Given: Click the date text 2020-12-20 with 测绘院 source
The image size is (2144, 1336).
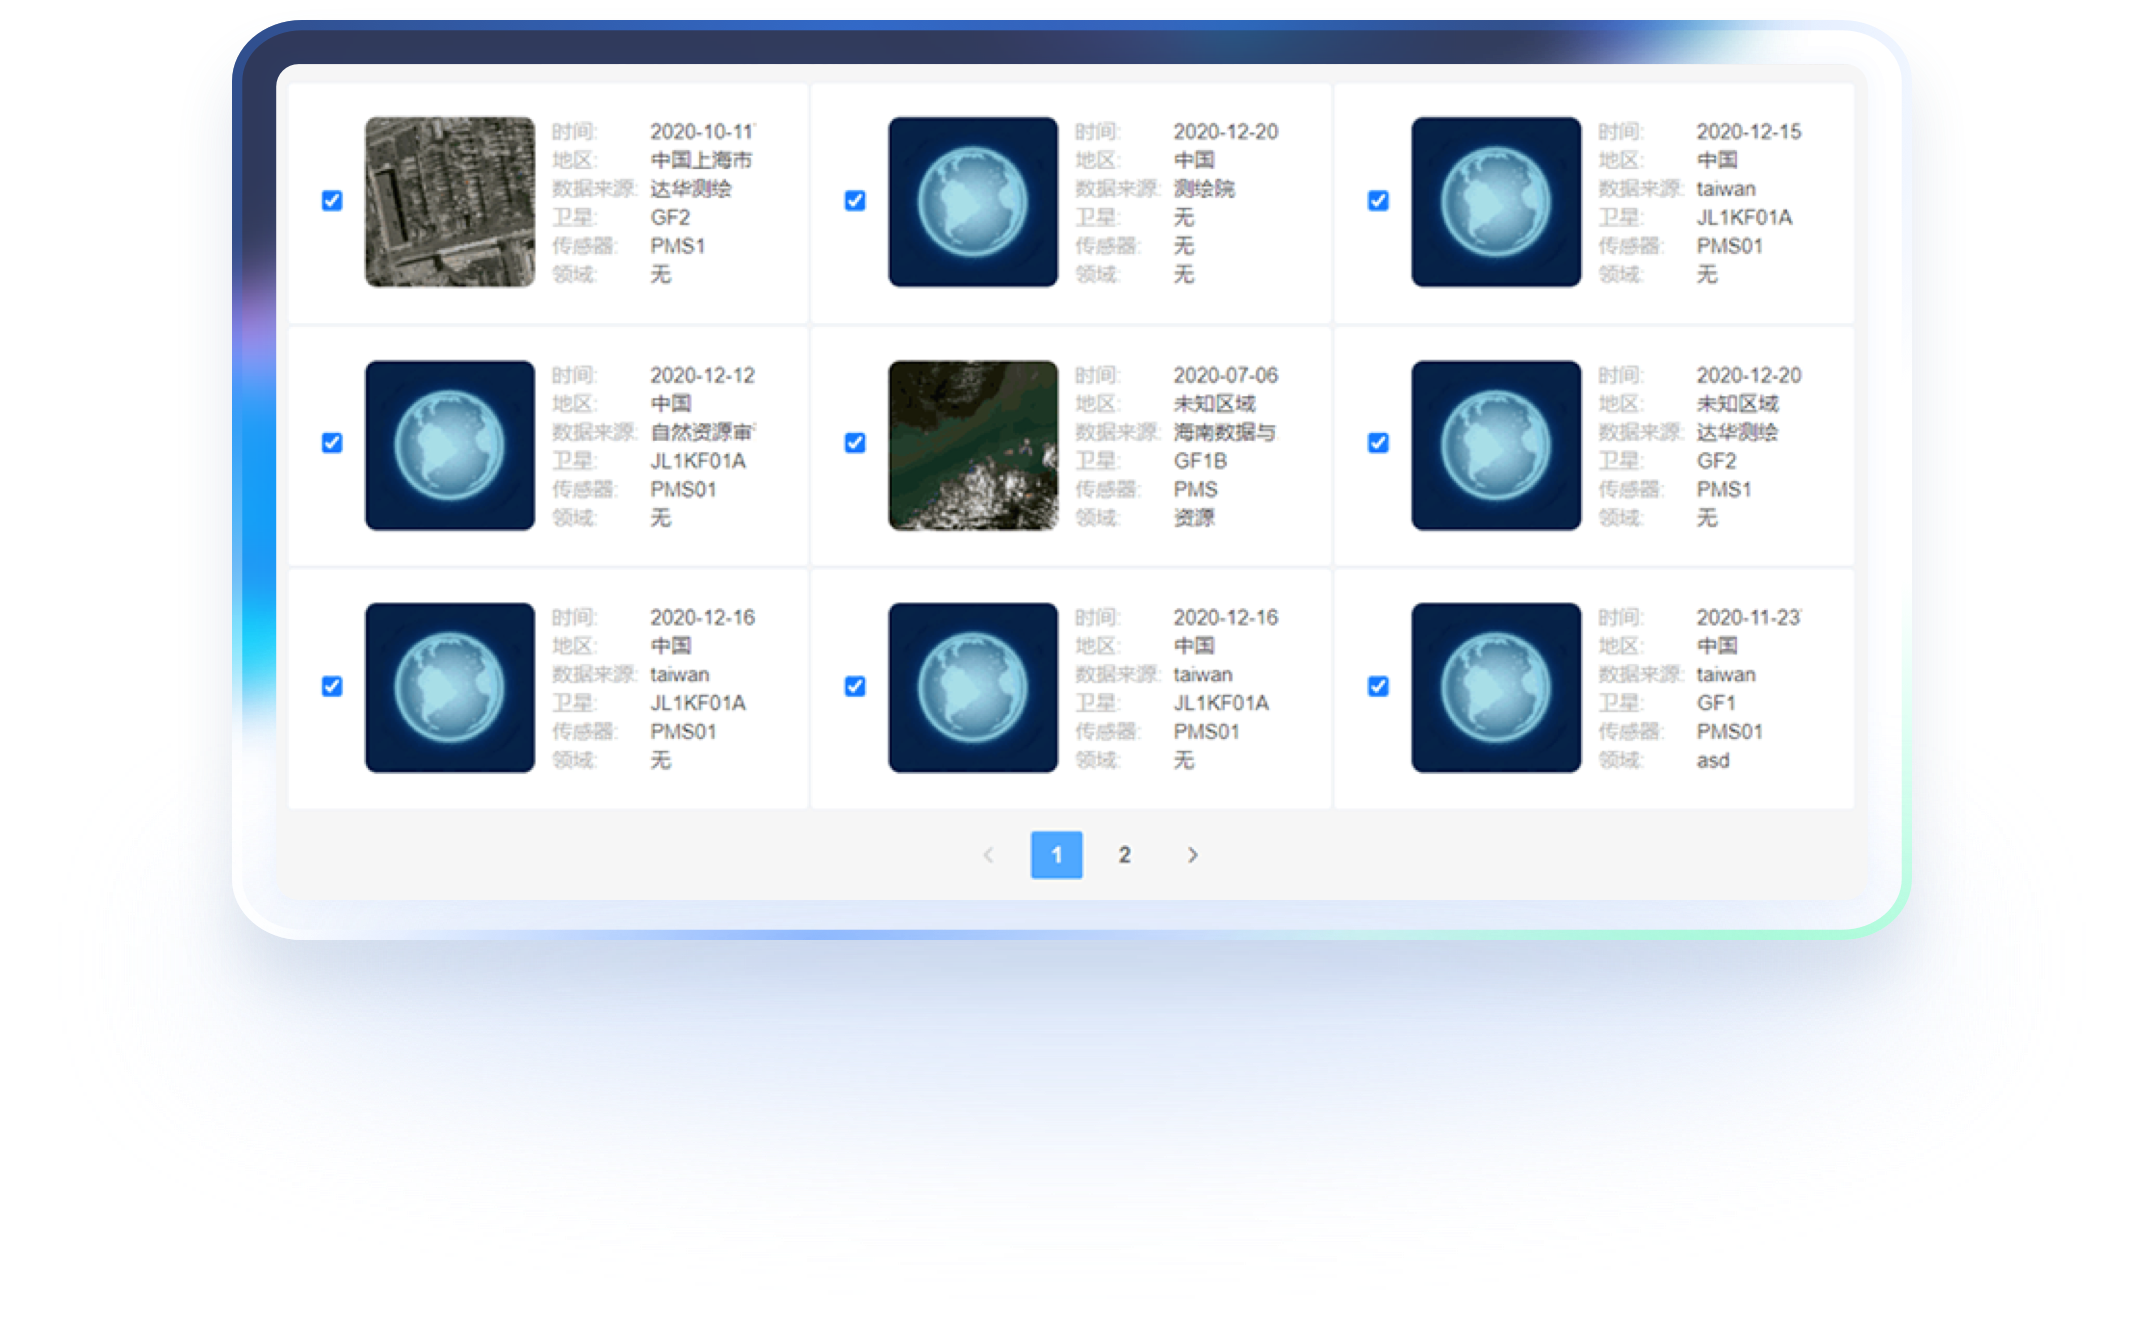Looking at the screenshot, I should (1225, 132).
